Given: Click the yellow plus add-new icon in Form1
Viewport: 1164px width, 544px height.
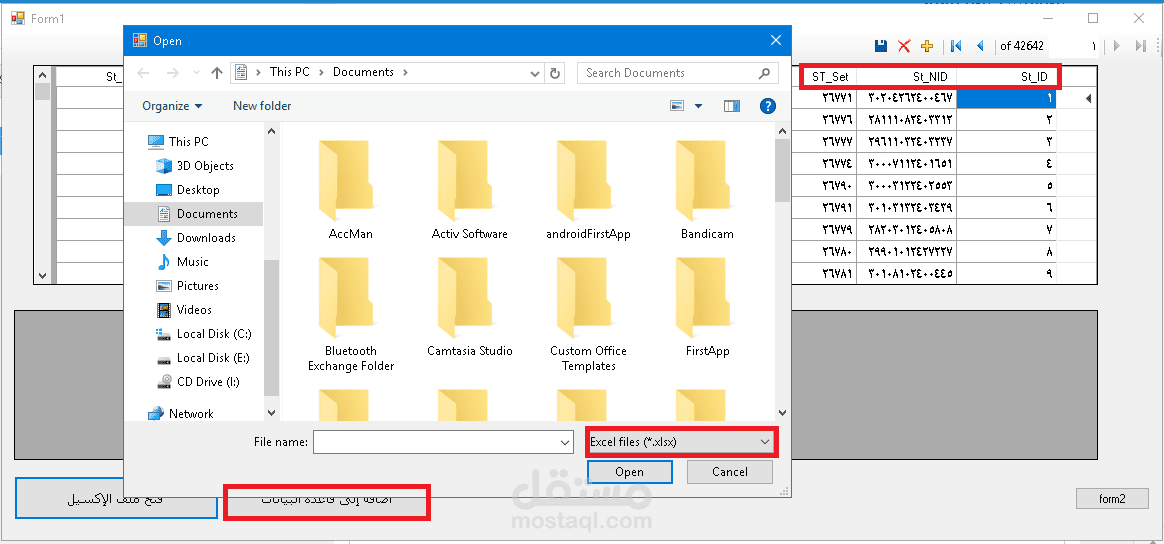Looking at the screenshot, I should (926, 46).
